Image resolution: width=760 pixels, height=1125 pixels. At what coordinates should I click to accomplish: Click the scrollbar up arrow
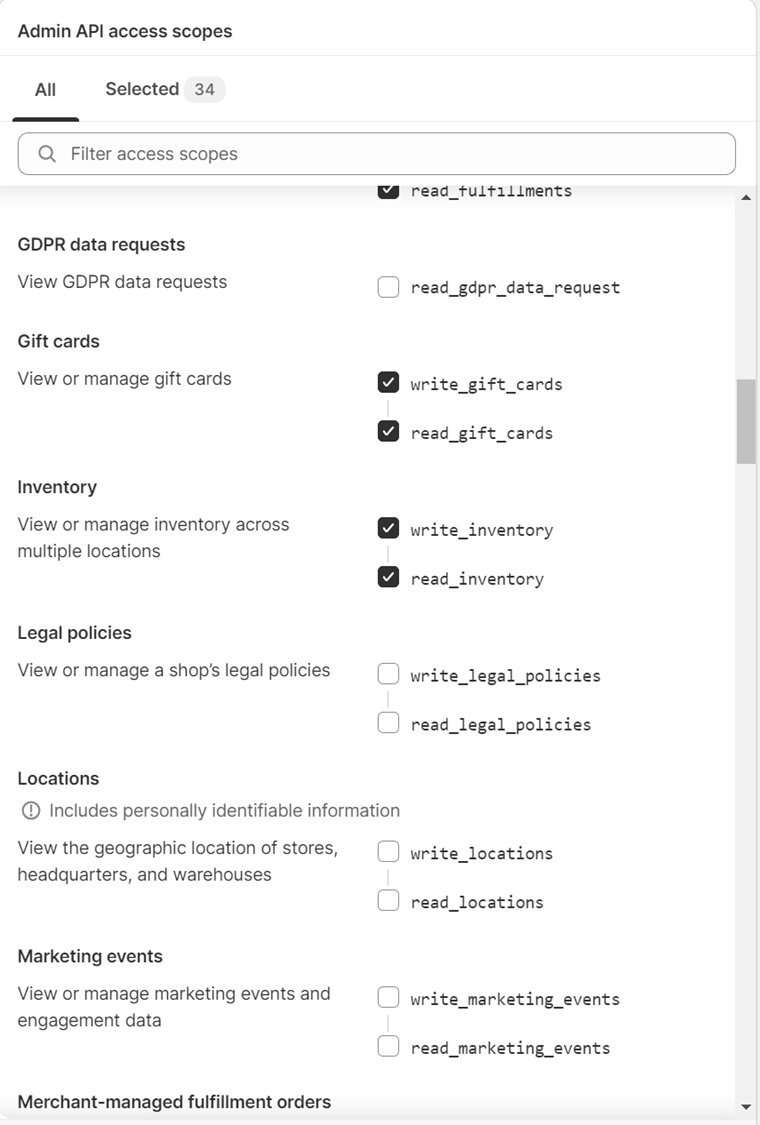pyautogui.click(x=746, y=197)
